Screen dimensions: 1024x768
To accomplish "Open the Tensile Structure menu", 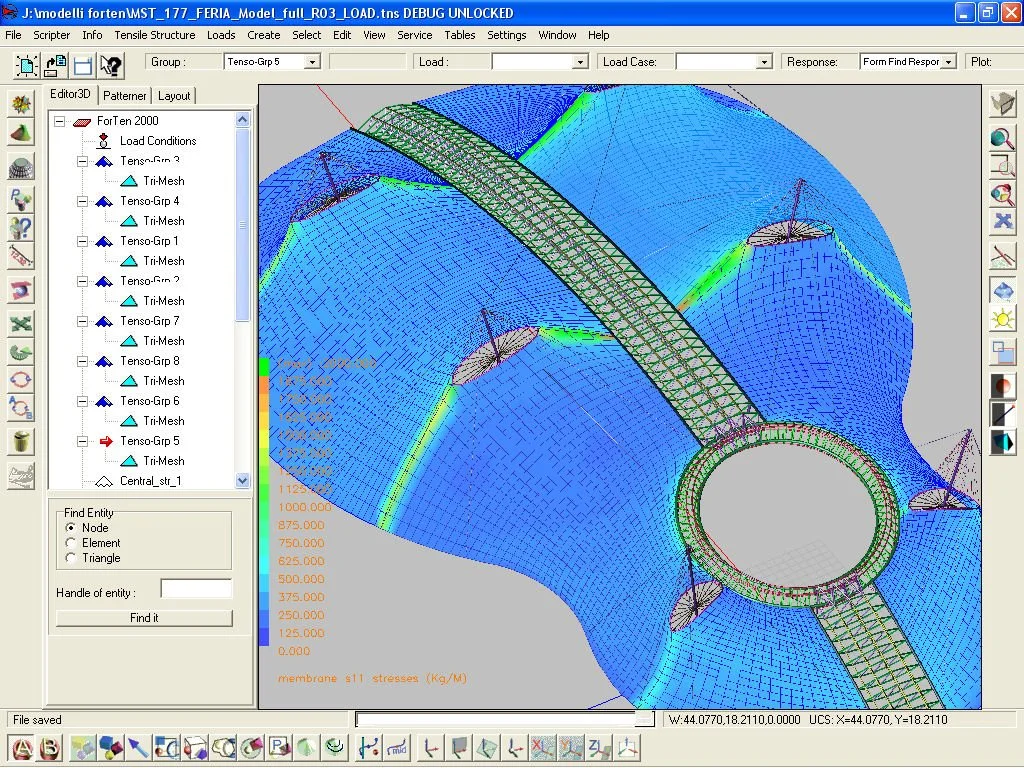I will click(x=155, y=35).
